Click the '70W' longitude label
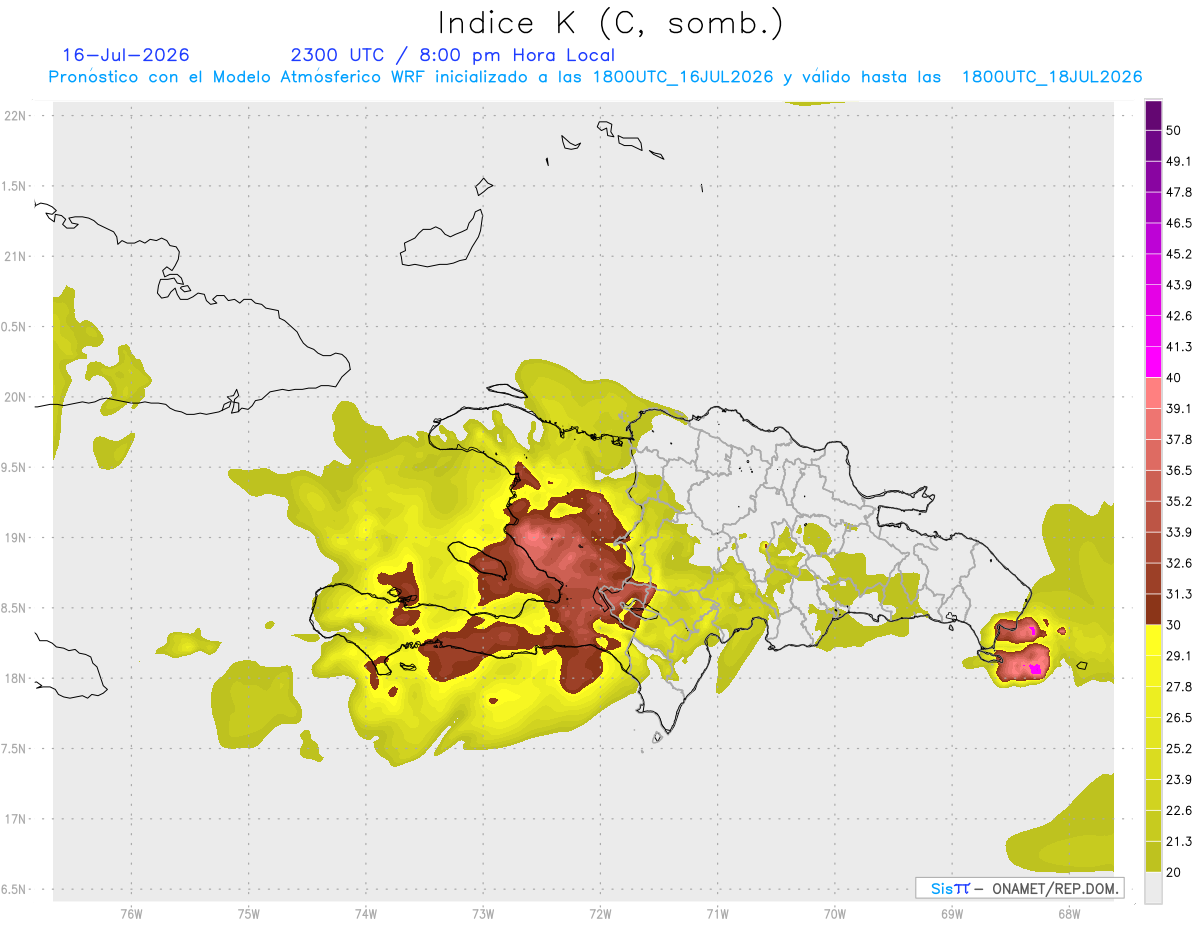 point(834,913)
